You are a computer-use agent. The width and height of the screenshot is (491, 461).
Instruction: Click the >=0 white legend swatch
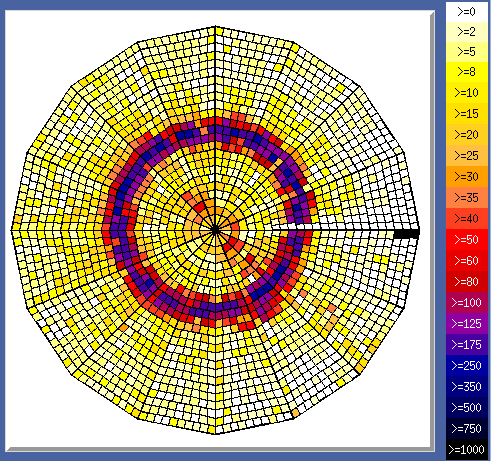467,12
